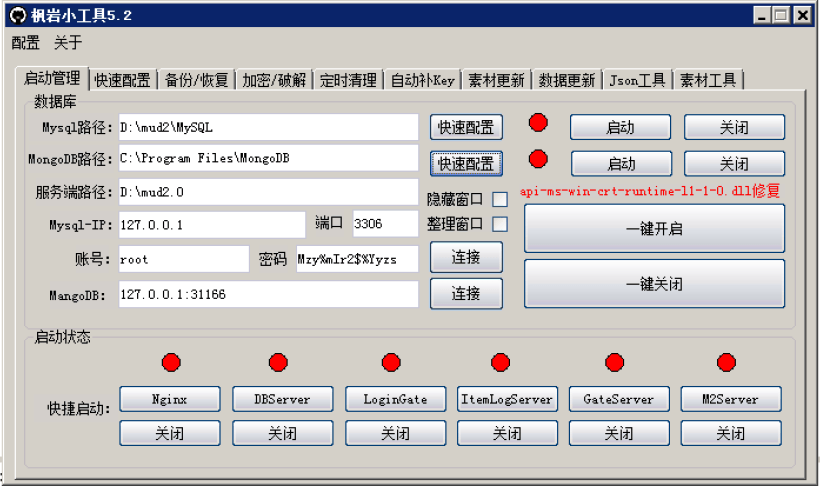Launch DBServer with its quick-start button

pyautogui.click(x=283, y=399)
